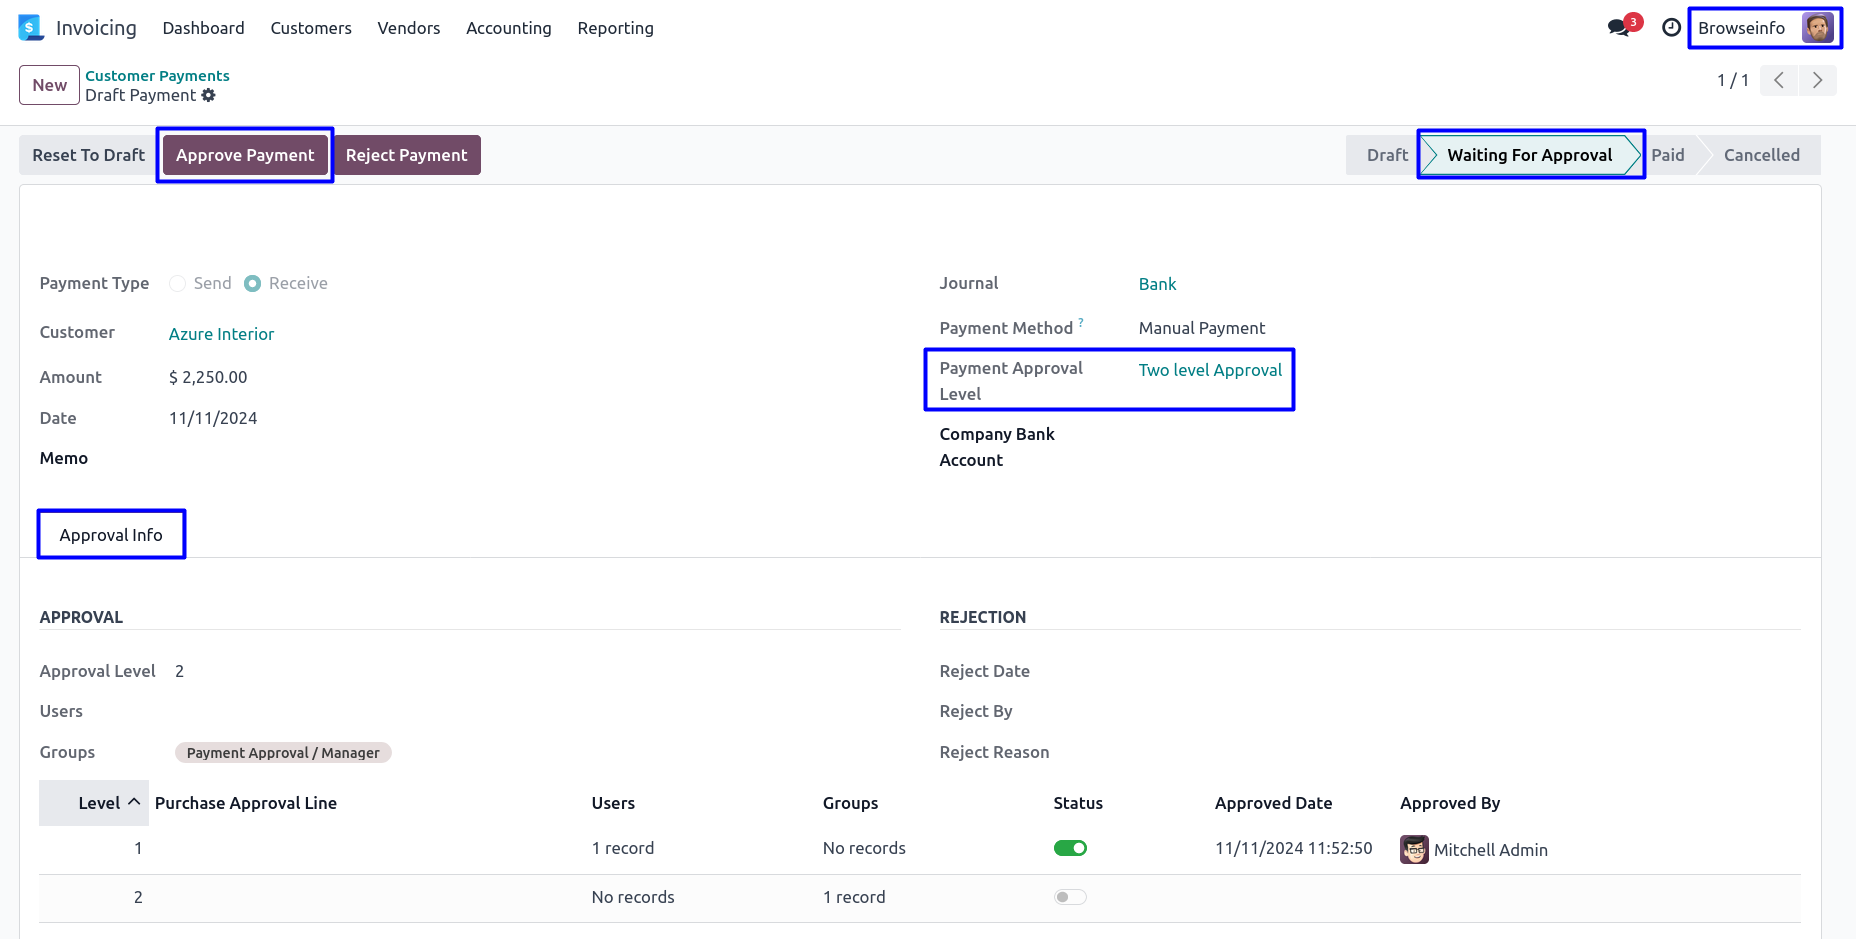Click Mitchell Admin avatar in approval line
The width and height of the screenshot is (1856, 939).
pyautogui.click(x=1414, y=849)
